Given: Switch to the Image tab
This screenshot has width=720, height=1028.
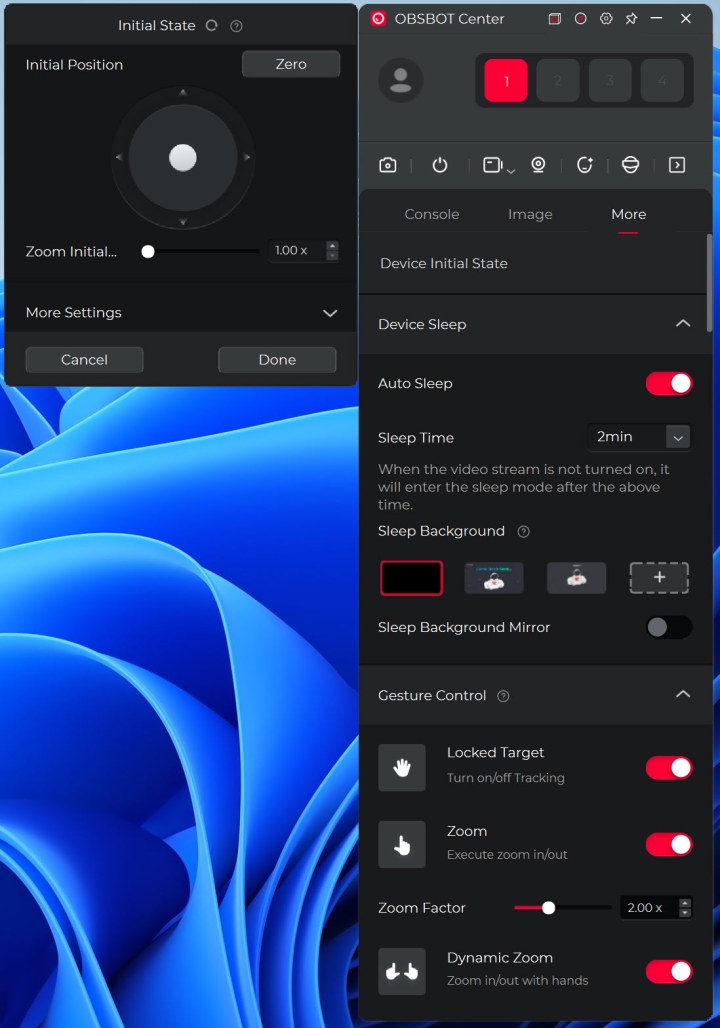Looking at the screenshot, I should click(530, 214).
